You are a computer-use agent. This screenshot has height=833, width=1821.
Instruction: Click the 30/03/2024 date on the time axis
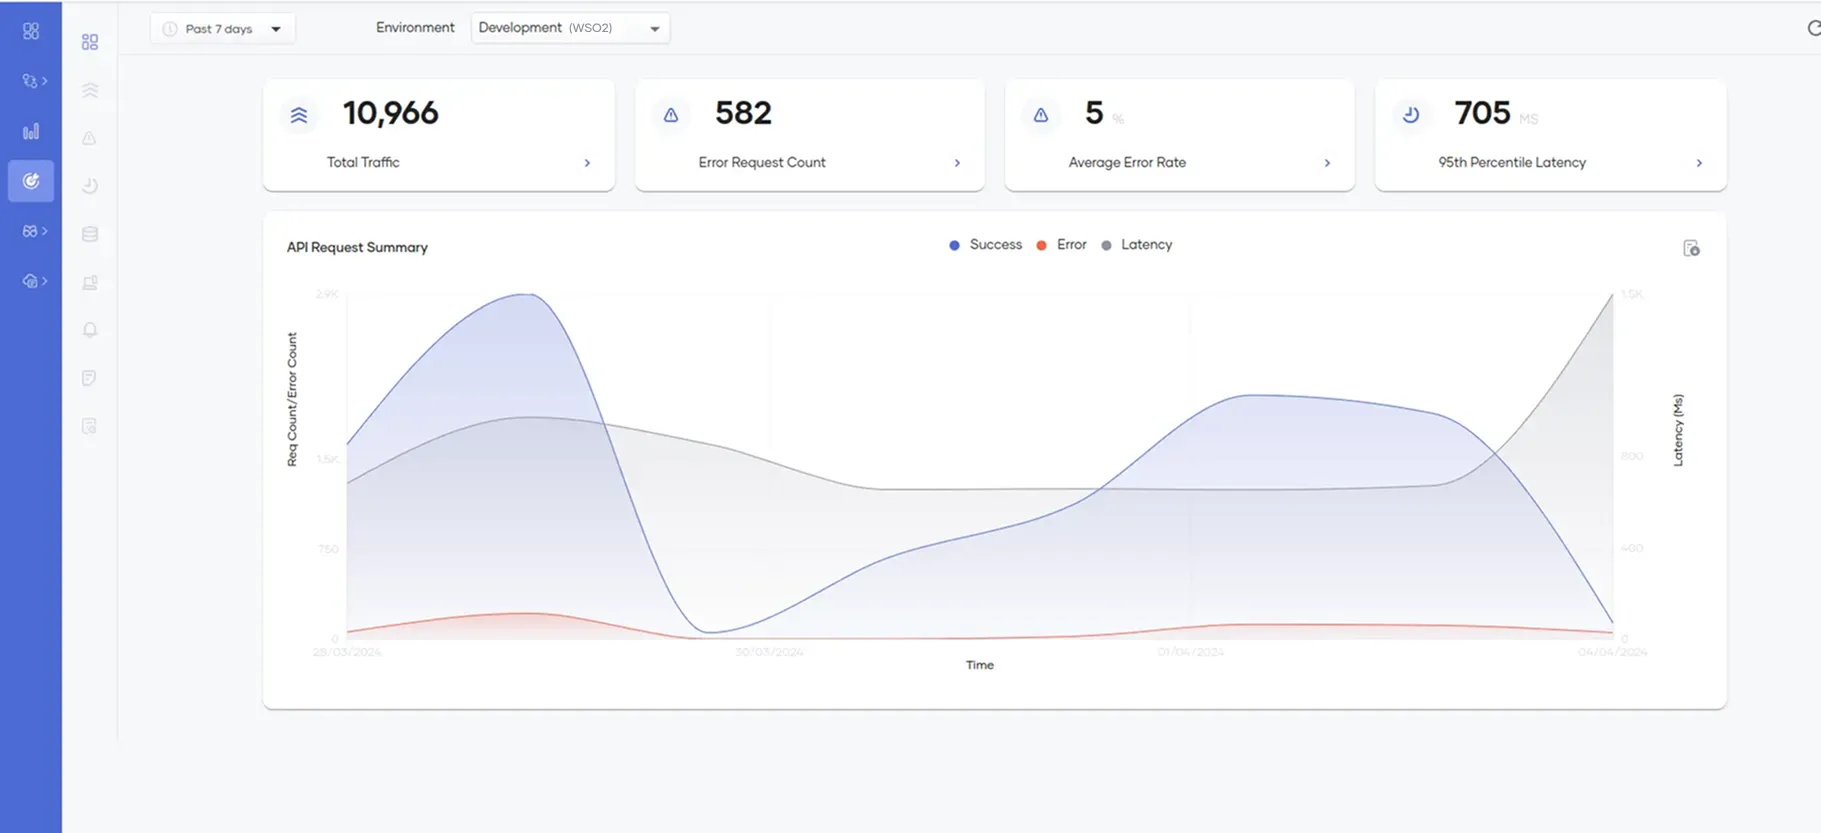[x=769, y=652]
